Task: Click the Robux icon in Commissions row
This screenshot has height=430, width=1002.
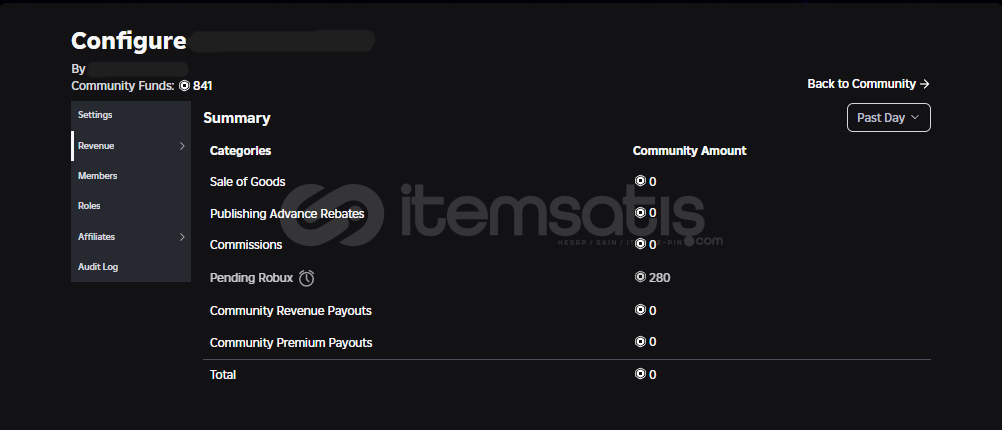Action: pyautogui.click(x=640, y=245)
